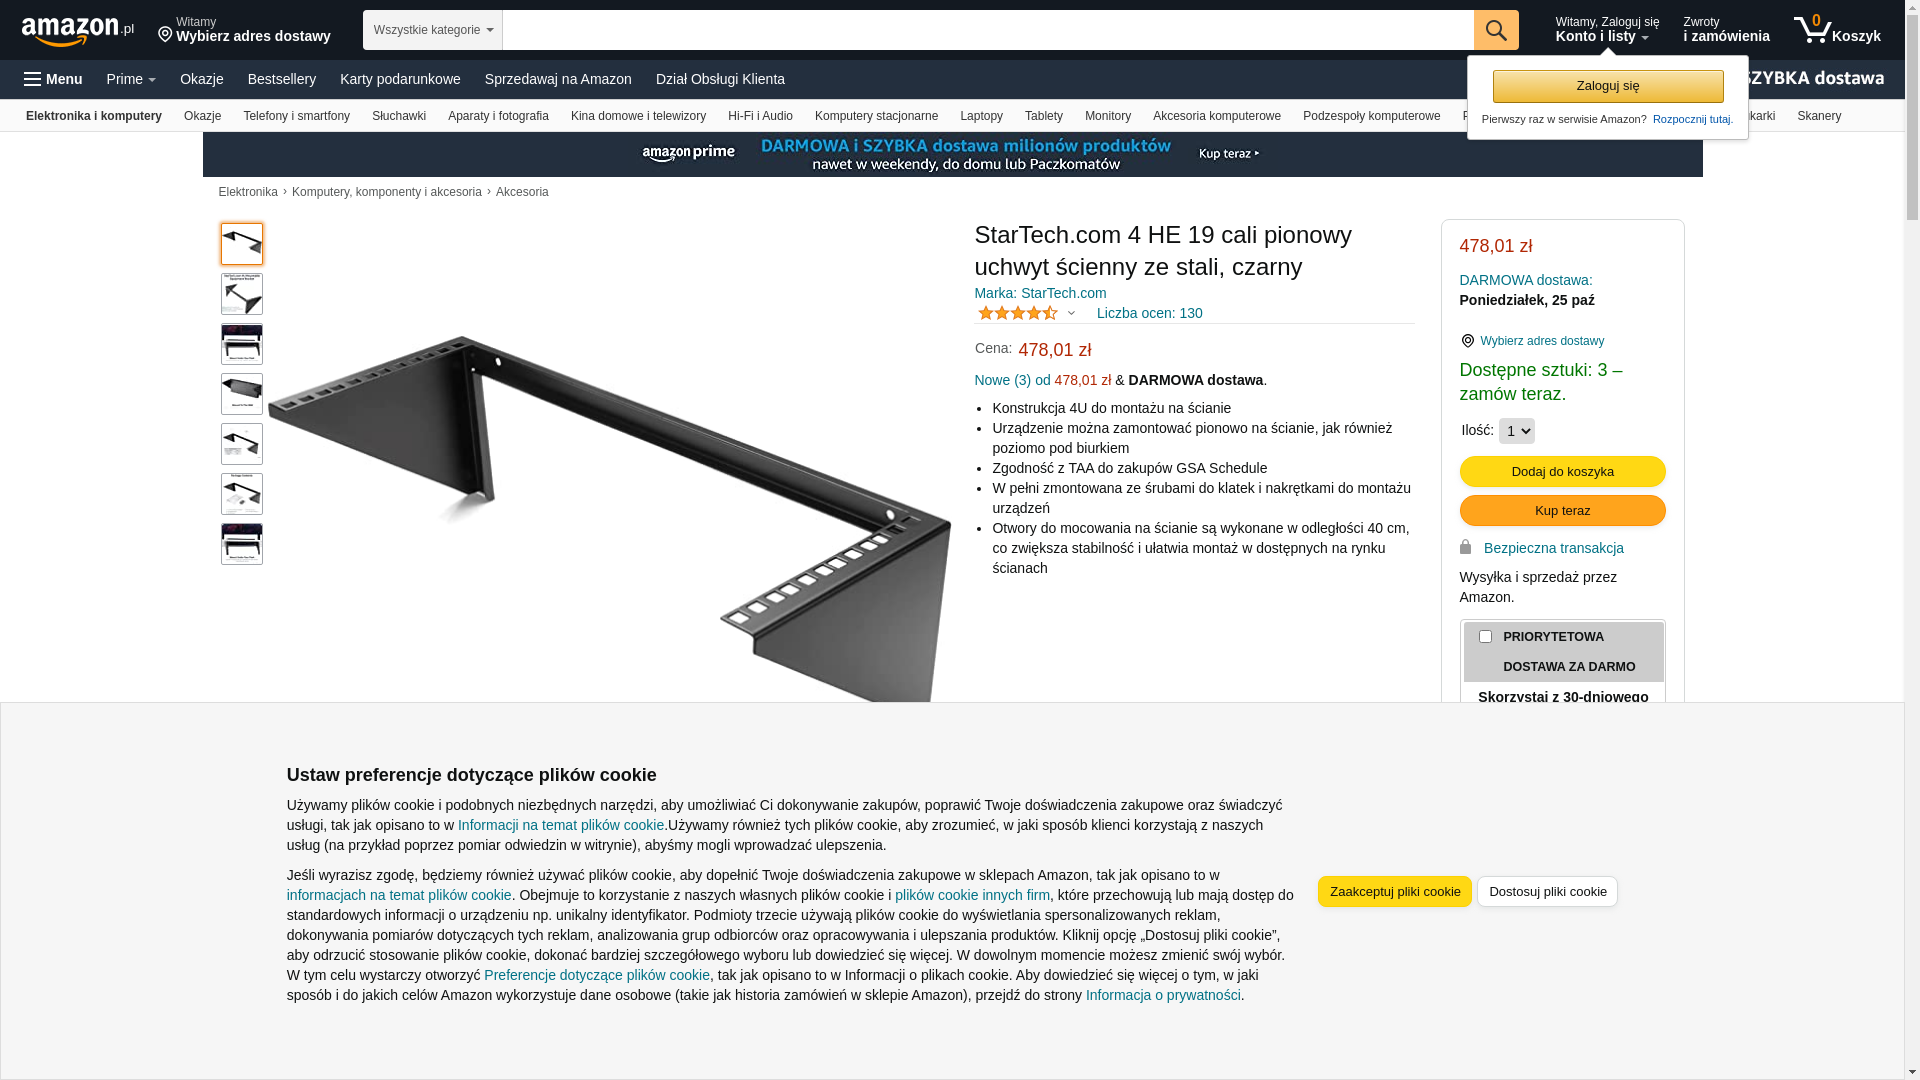The image size is (1920, 1080).
Task: Click the Bezpieczna transakcja lock icon
Action: click(1465, 547)
